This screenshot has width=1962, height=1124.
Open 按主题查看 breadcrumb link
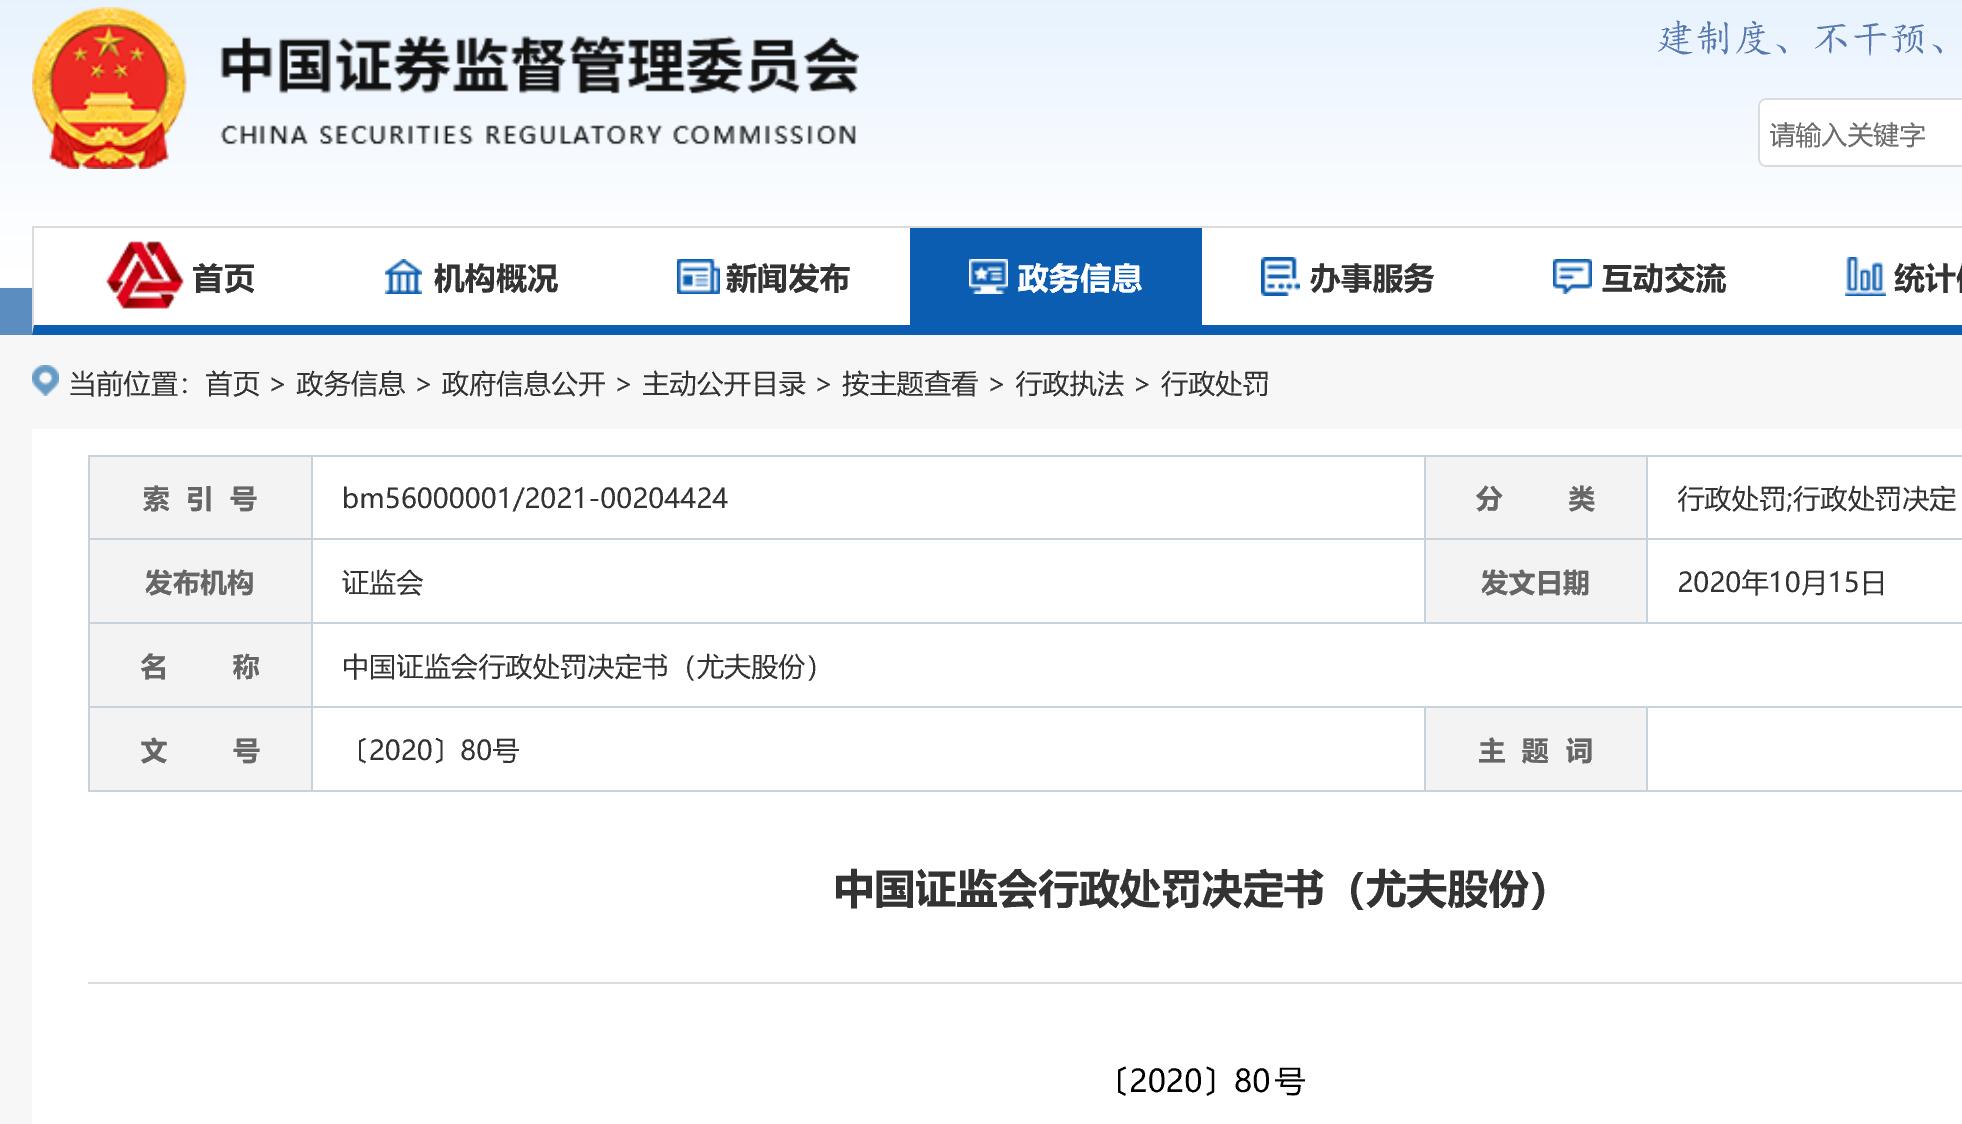pyautogui.click(x=910, y=384)
